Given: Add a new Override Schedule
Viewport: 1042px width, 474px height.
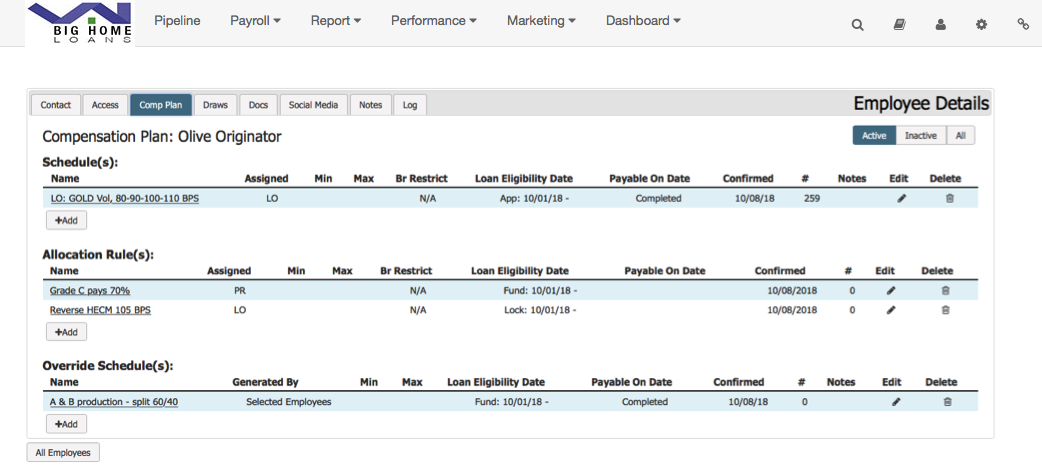Looking at the screenshot, I should (66, 424).
